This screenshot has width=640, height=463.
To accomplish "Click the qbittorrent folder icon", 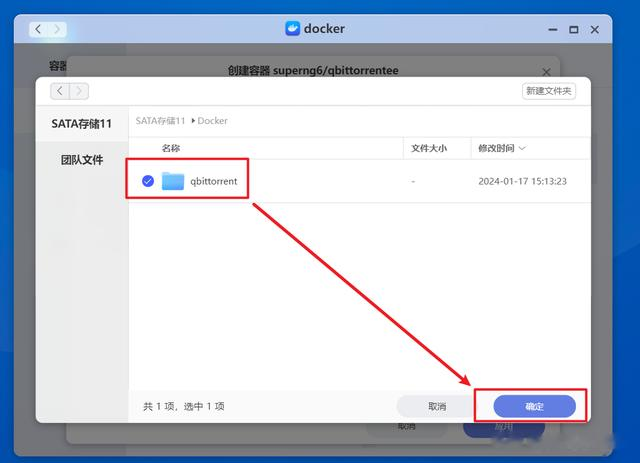I will click(173, 181).
